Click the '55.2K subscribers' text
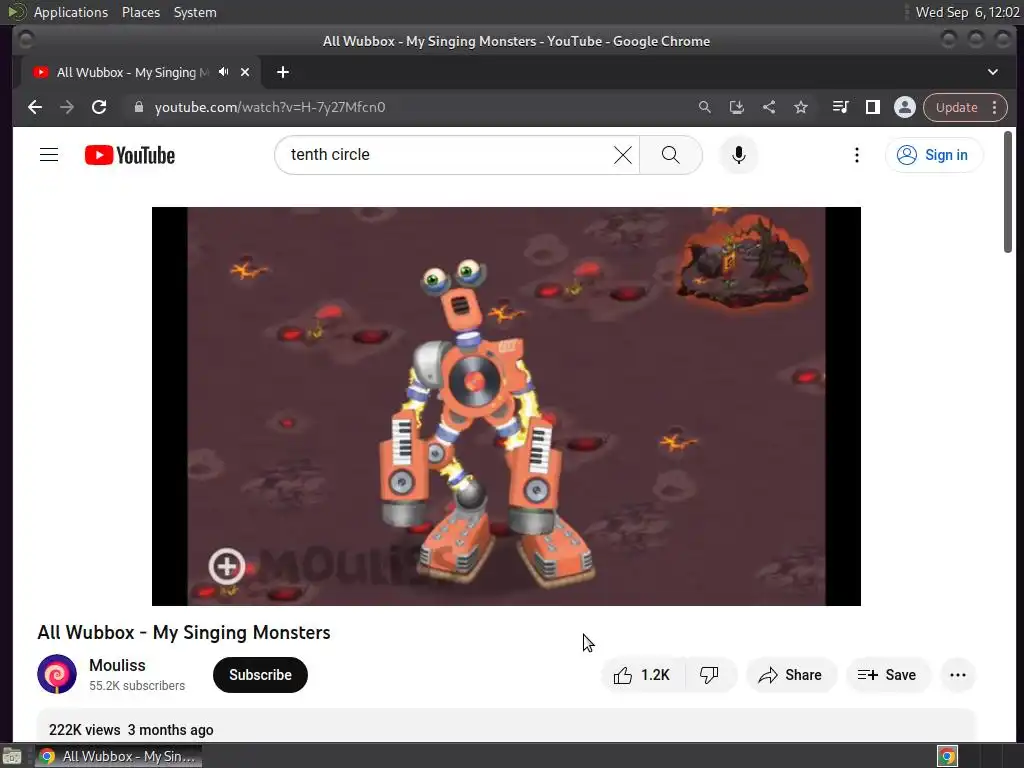Screen dimensions: 1024x768 [137, 686]
